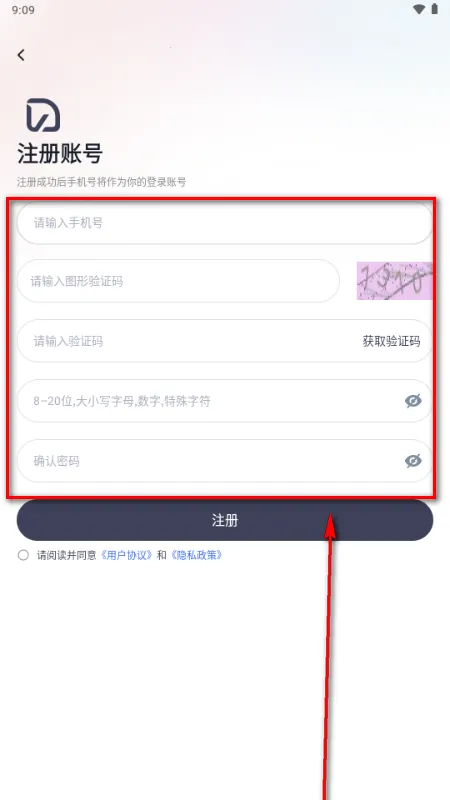The width and height of the screenshot is (450, 800).
Task: Tap the 注册 register button
Action: pyautogui.click(x=225, y=520)
